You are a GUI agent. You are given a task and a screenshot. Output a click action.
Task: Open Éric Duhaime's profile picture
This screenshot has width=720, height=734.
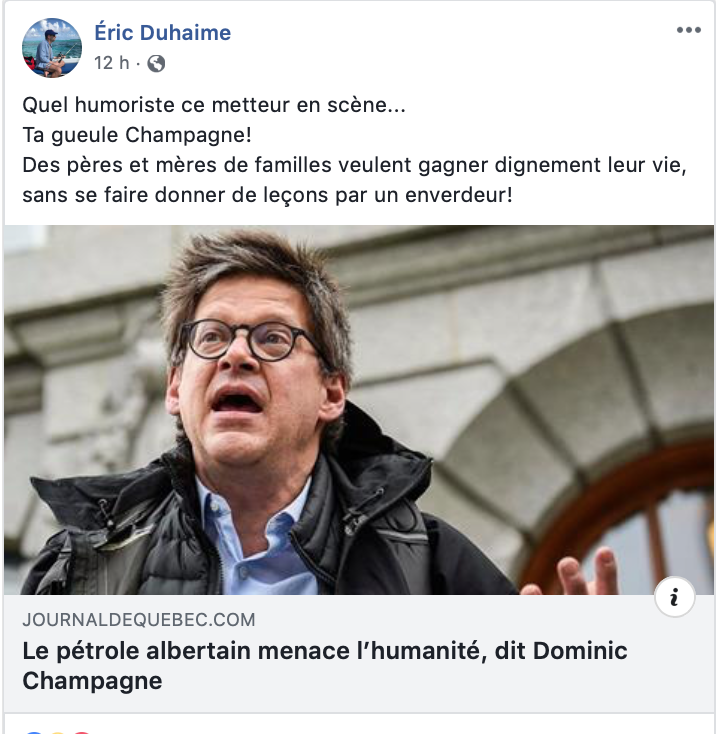pyautogui.click(x=52, y=48)
